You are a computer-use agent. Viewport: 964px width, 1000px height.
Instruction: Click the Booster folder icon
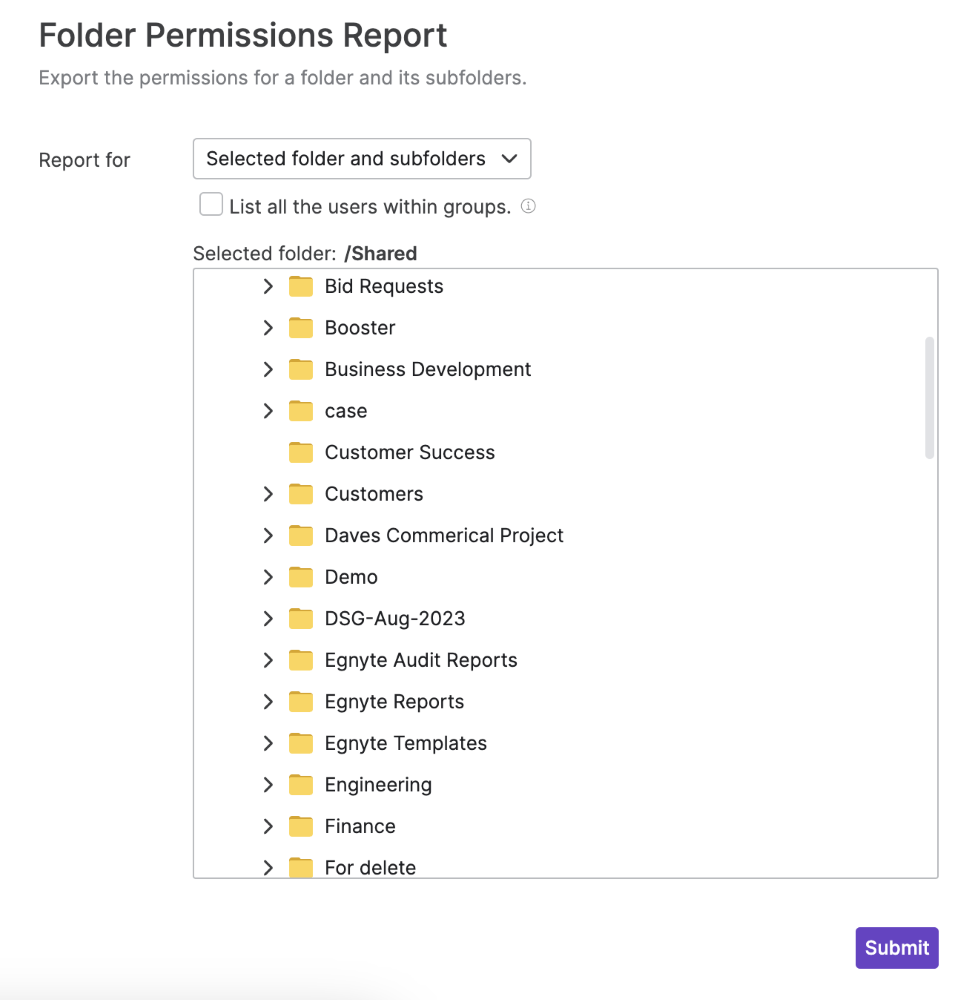coord(301,328)
